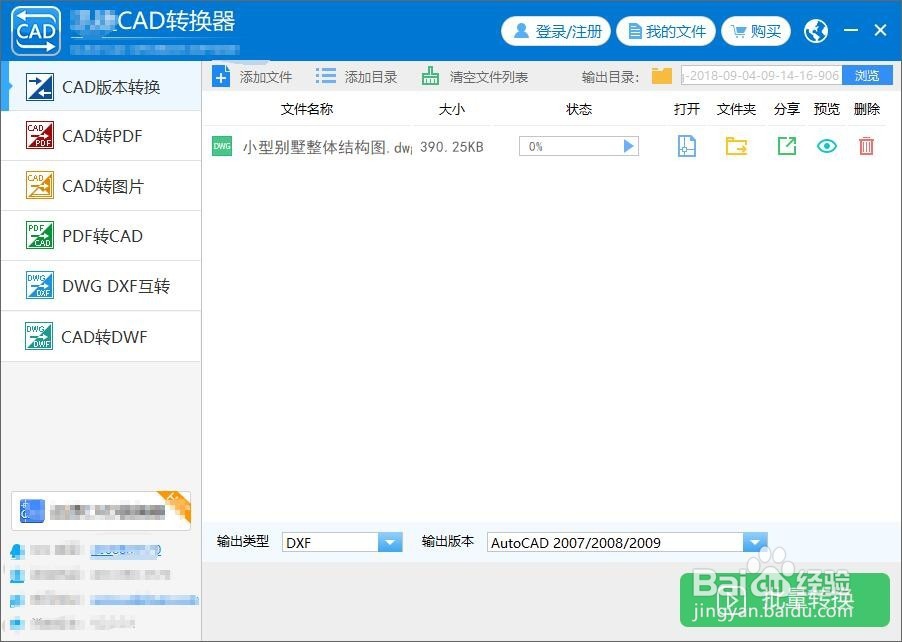Click the 390.25KB size cell
Screen dimensions: 902x642
[x=452, y=147]
